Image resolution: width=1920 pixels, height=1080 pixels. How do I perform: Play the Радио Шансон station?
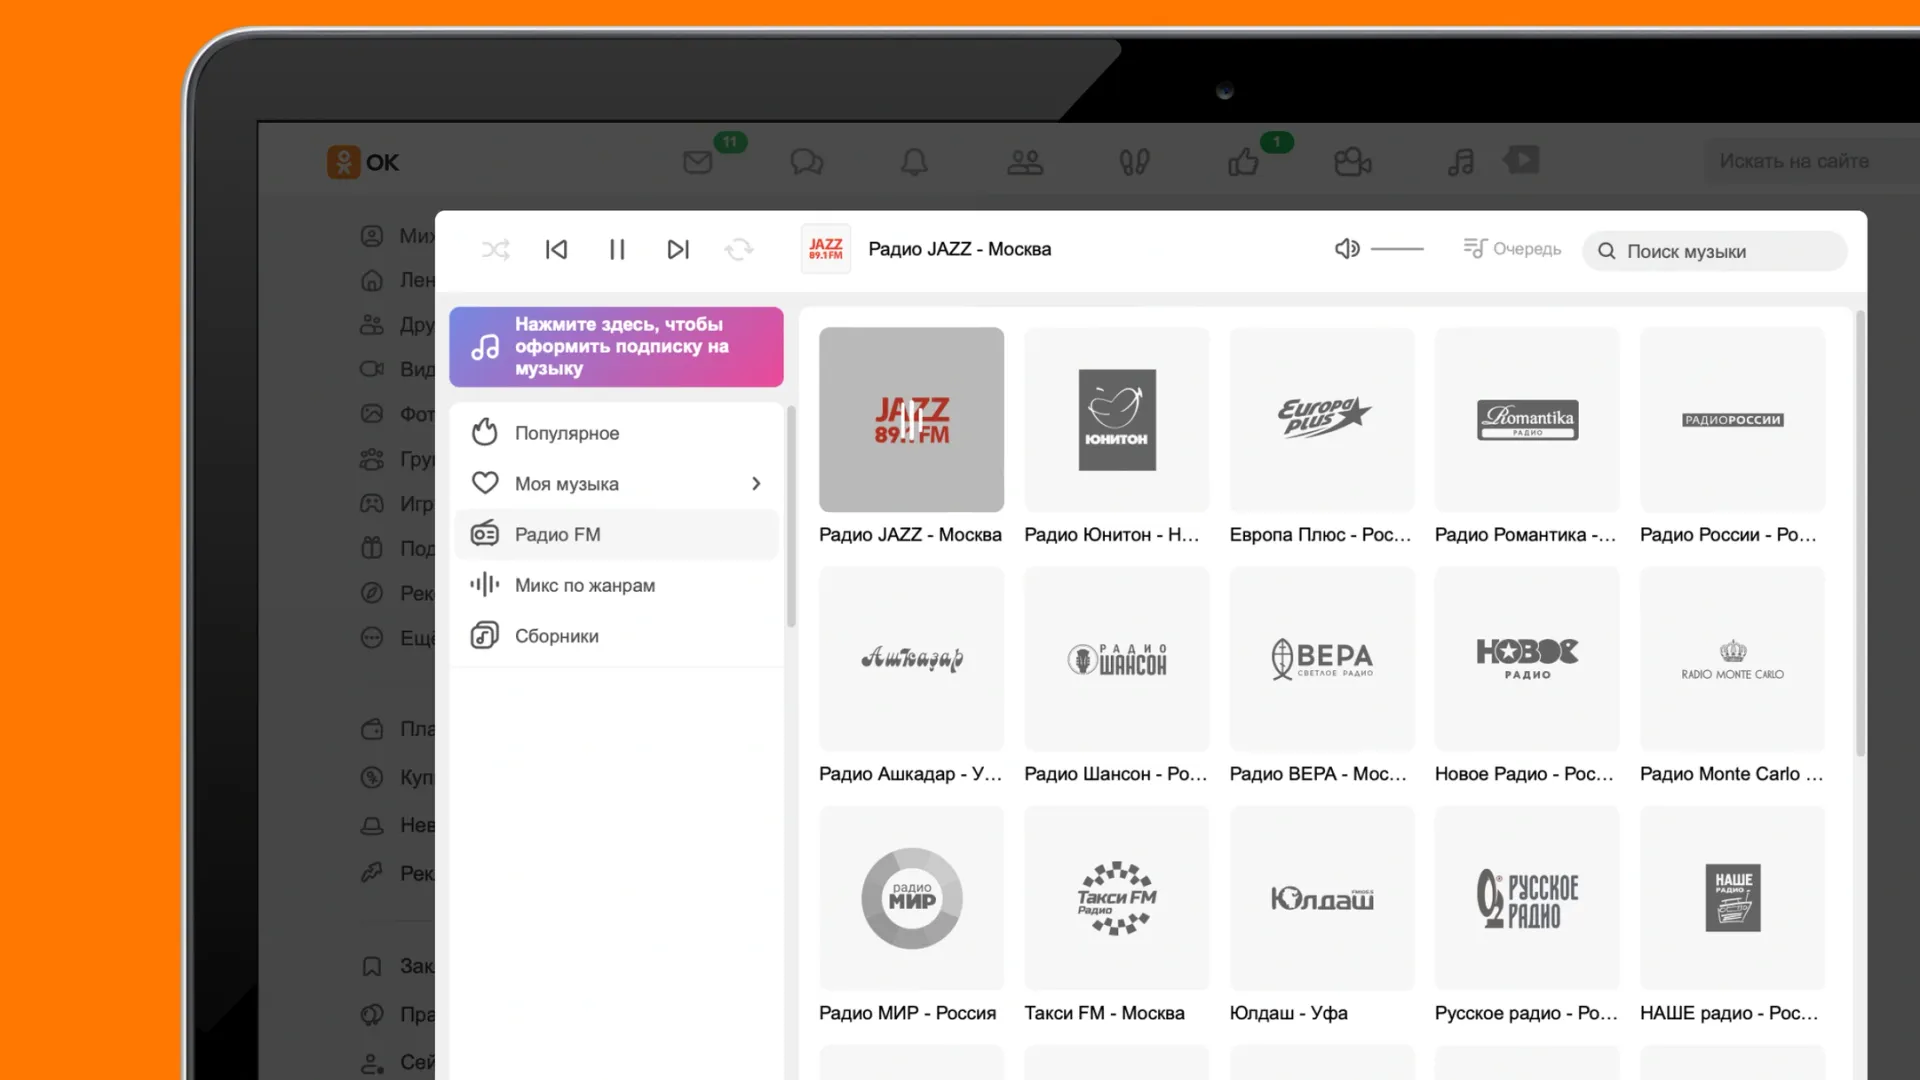1117,659
